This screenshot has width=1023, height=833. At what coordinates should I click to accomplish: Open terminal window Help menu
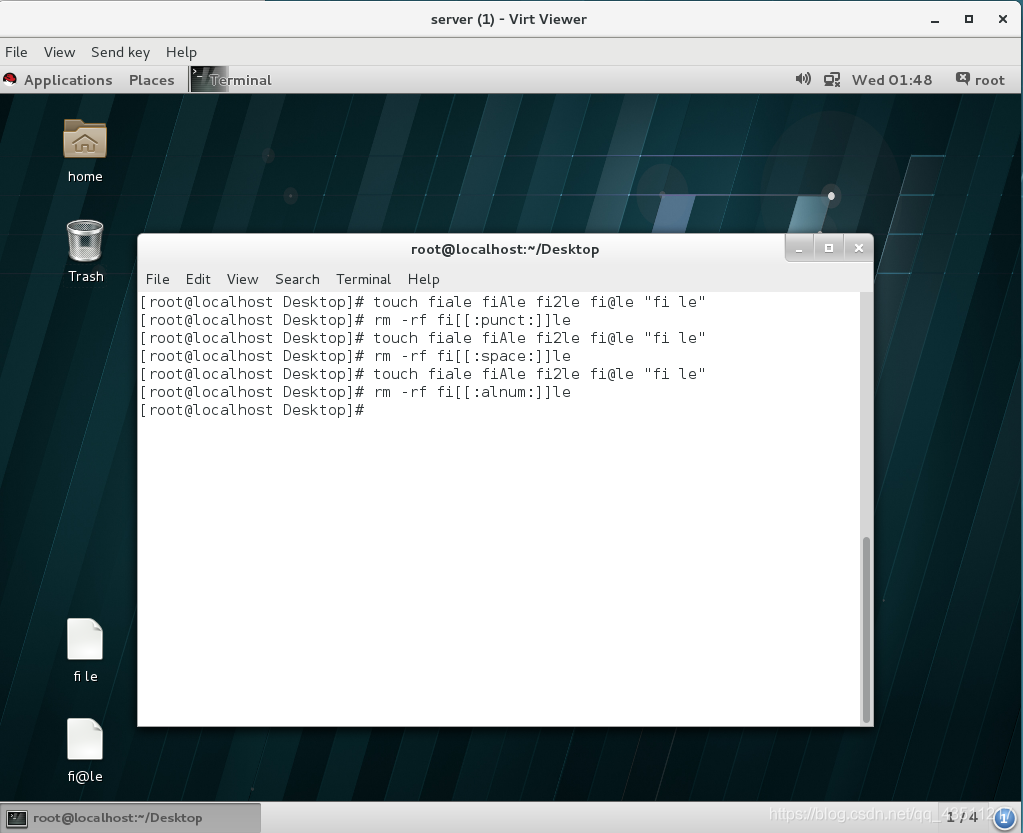423,279
